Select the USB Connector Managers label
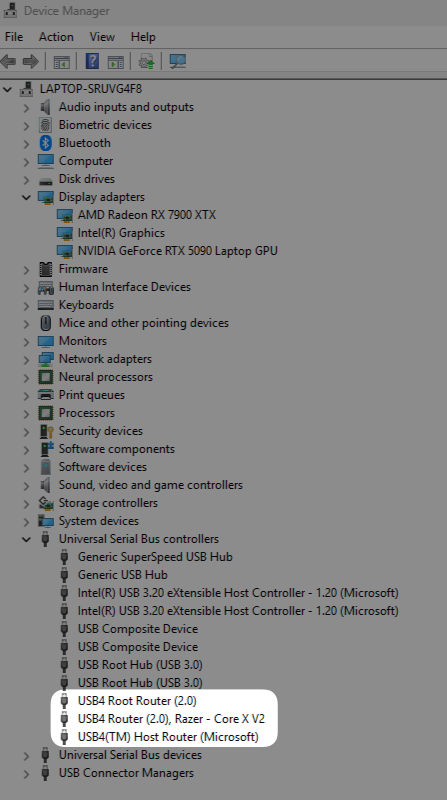The width and height of the screenshot is (447, 800). tap(126, 773)
